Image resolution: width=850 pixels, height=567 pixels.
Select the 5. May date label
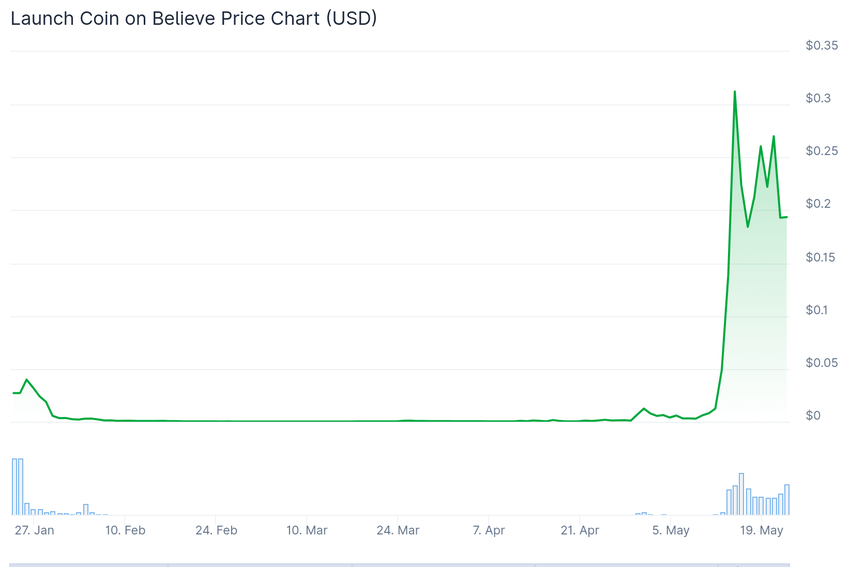click(x=670, y=530)
